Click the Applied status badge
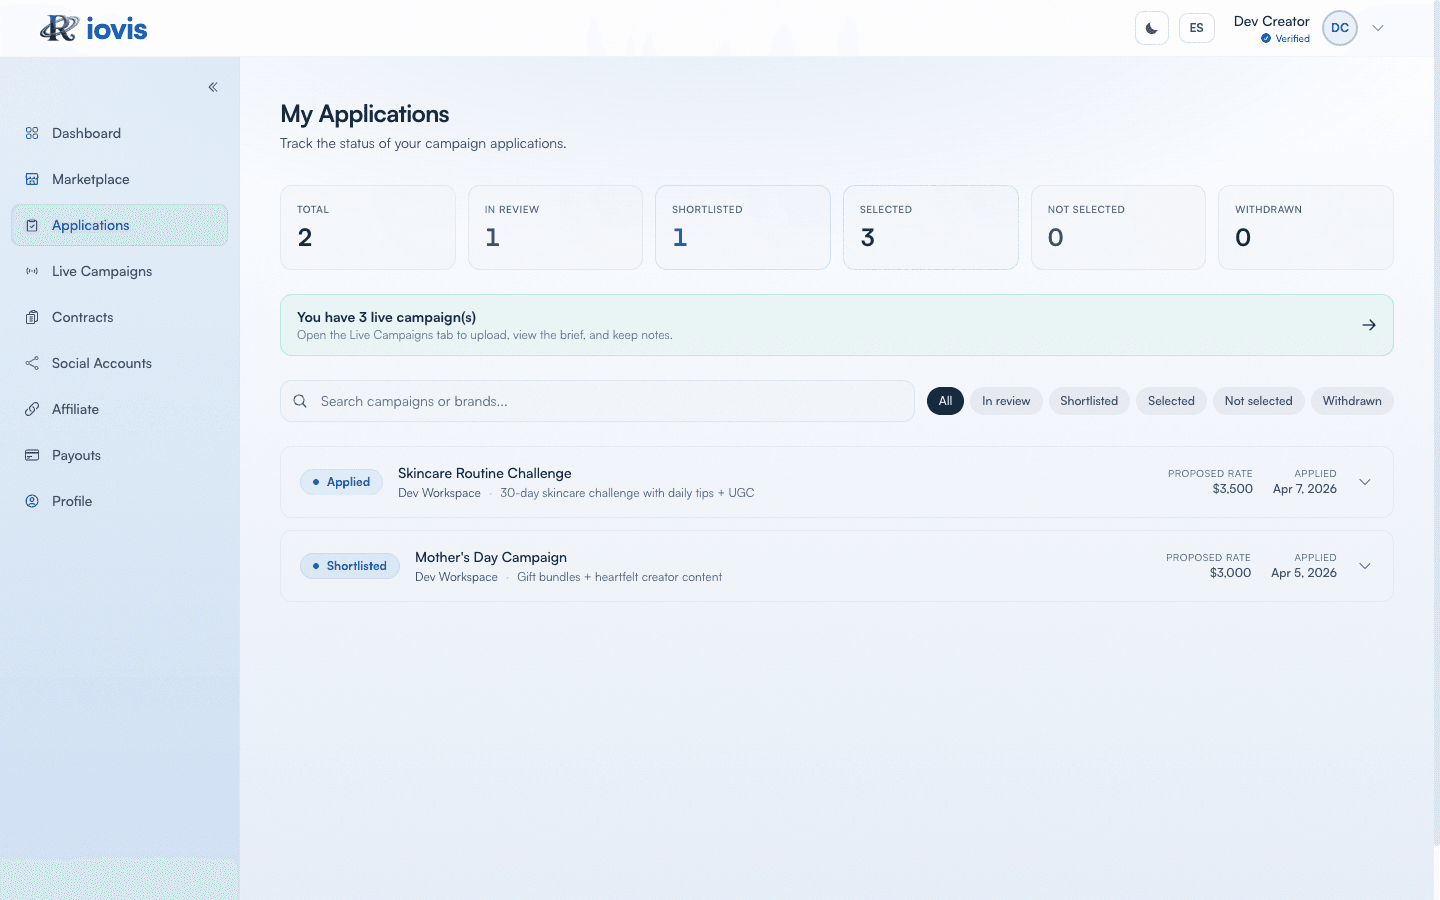Viewport: 1440px width, 900px height. point(341,482)
